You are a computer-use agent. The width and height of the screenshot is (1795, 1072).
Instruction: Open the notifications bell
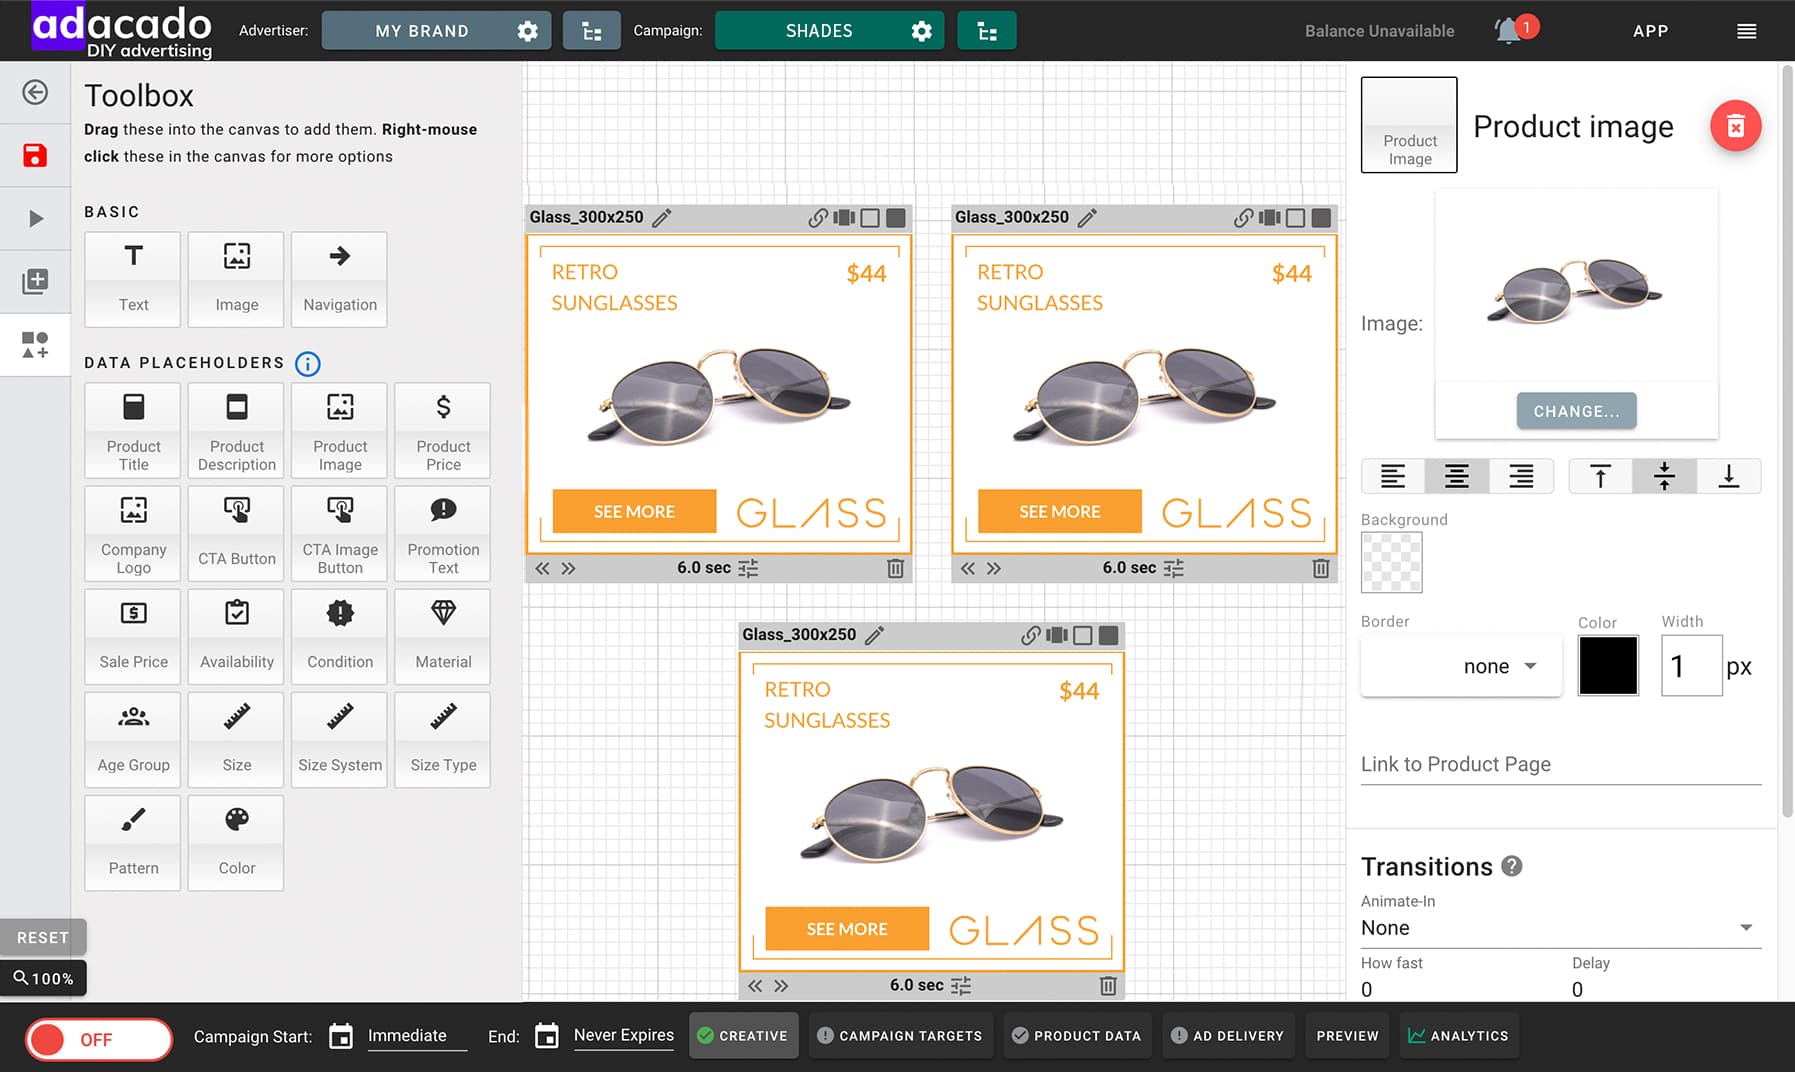pyautogui.click(x=1508, y=31)
